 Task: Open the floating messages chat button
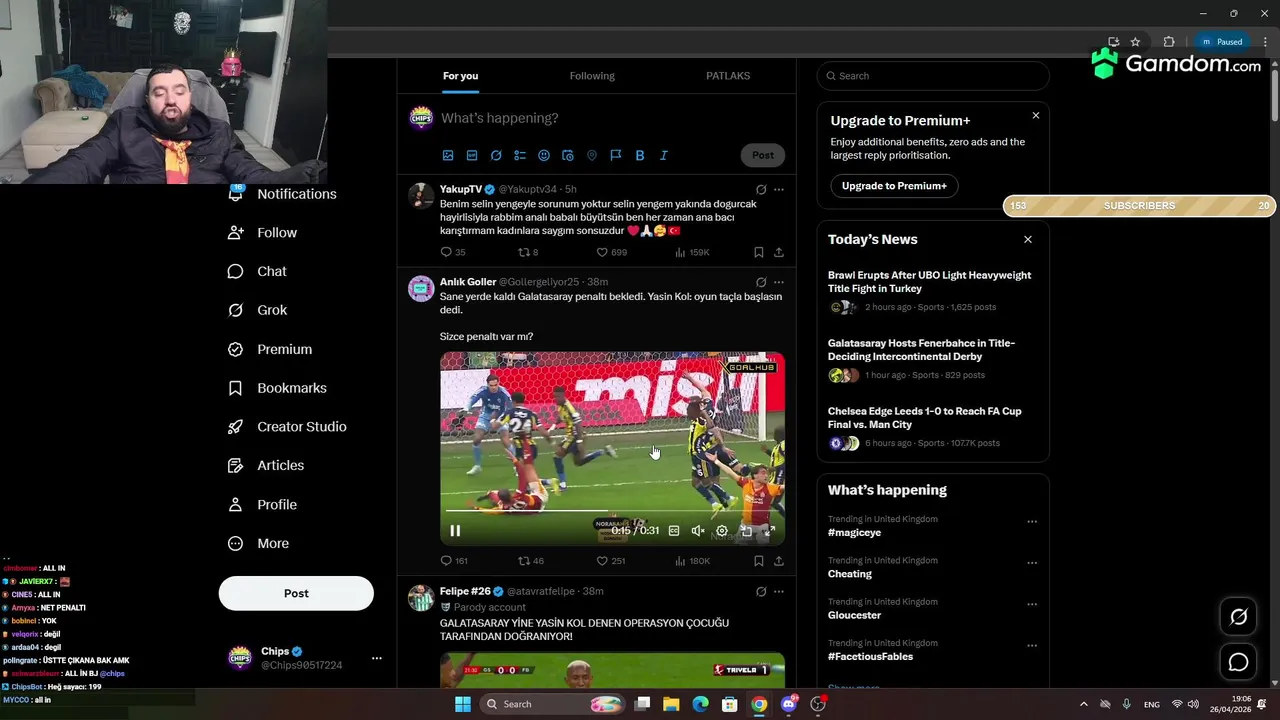click(1239, 662)
